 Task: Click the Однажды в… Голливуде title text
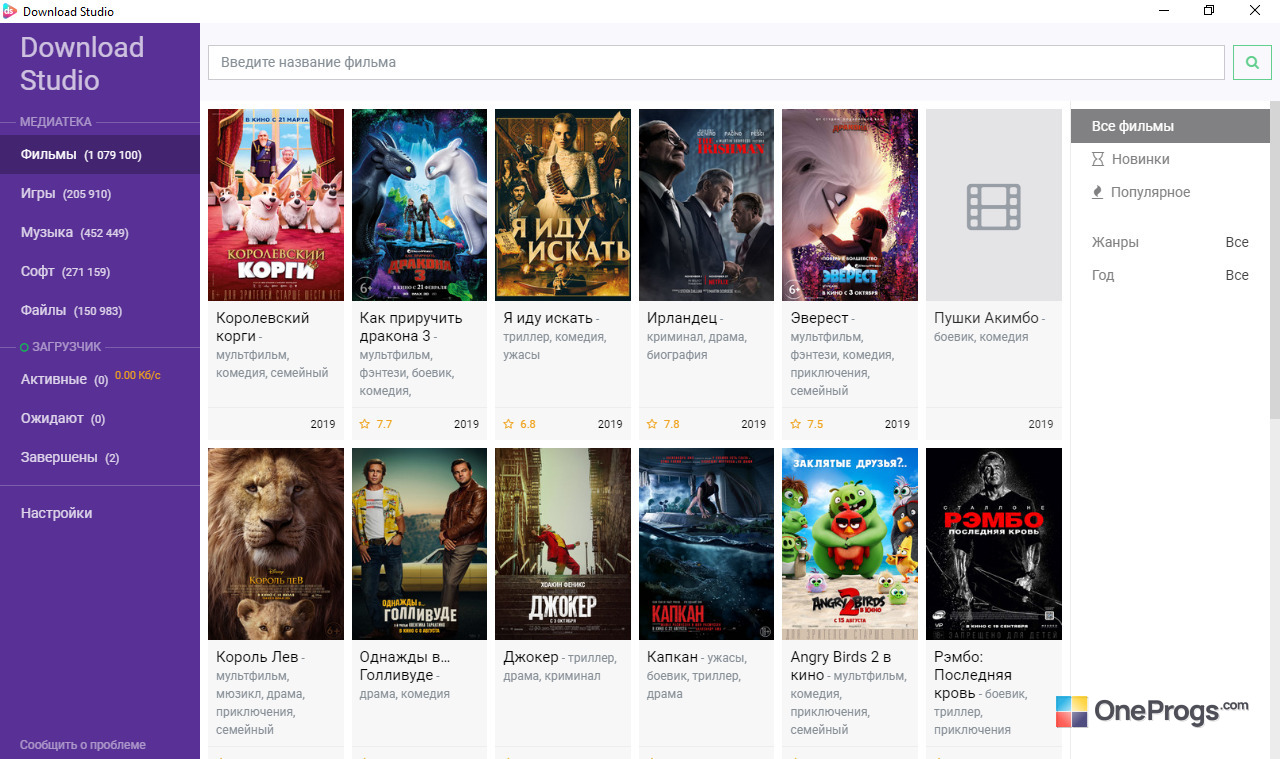point(405,666)
